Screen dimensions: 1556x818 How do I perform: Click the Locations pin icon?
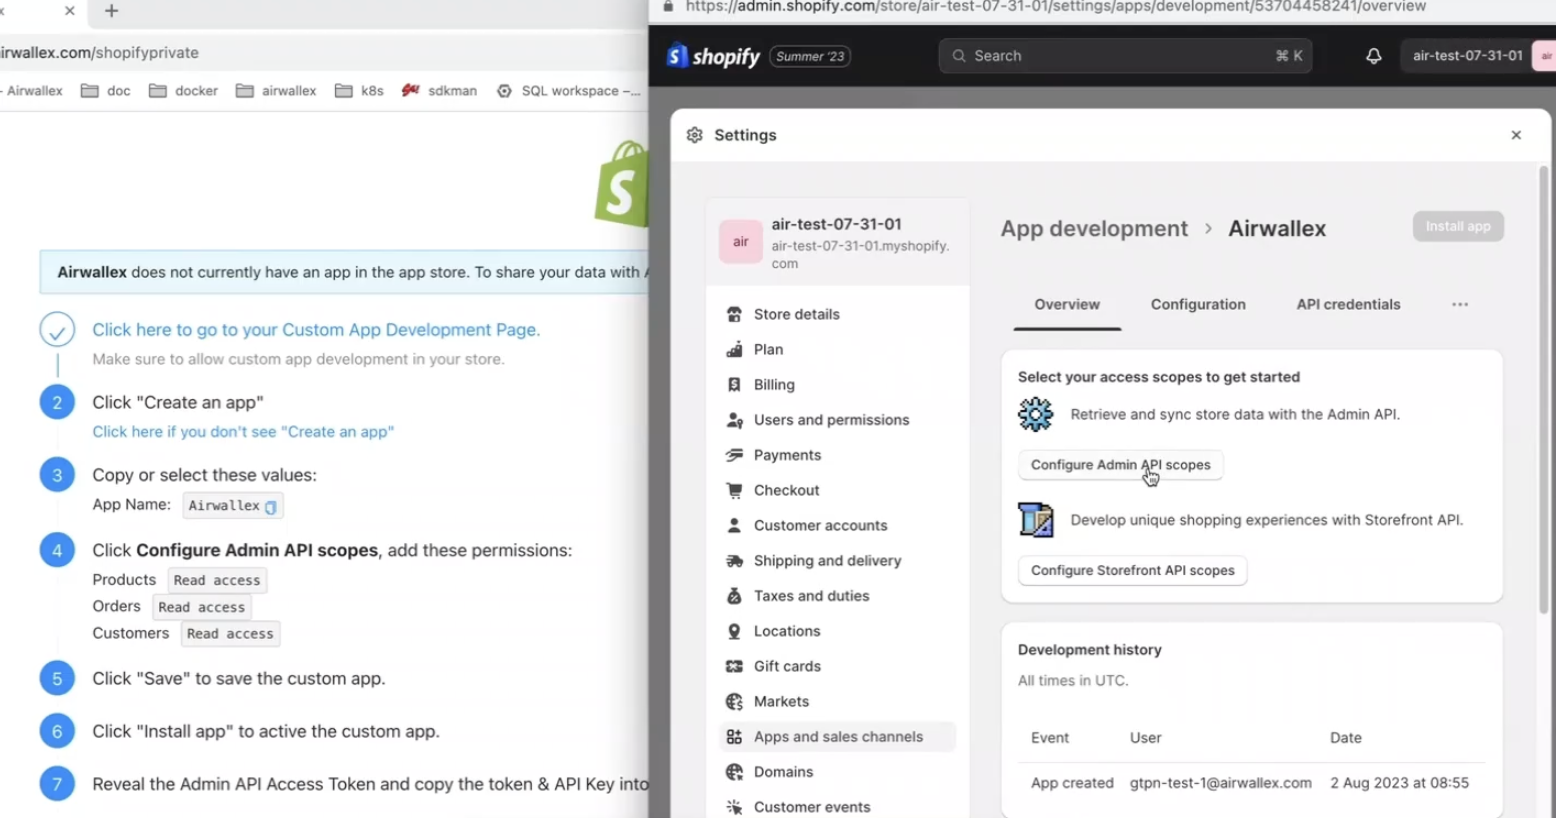click(734, 631)
